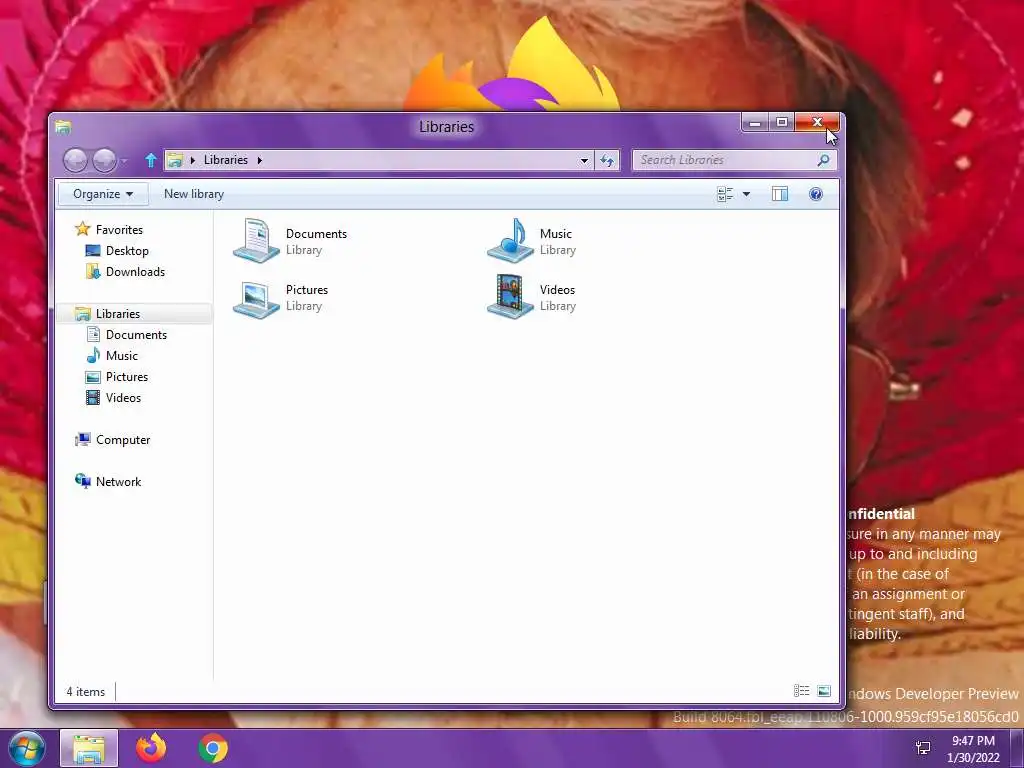Open More view options dropdown arrow

coord(746,194)
